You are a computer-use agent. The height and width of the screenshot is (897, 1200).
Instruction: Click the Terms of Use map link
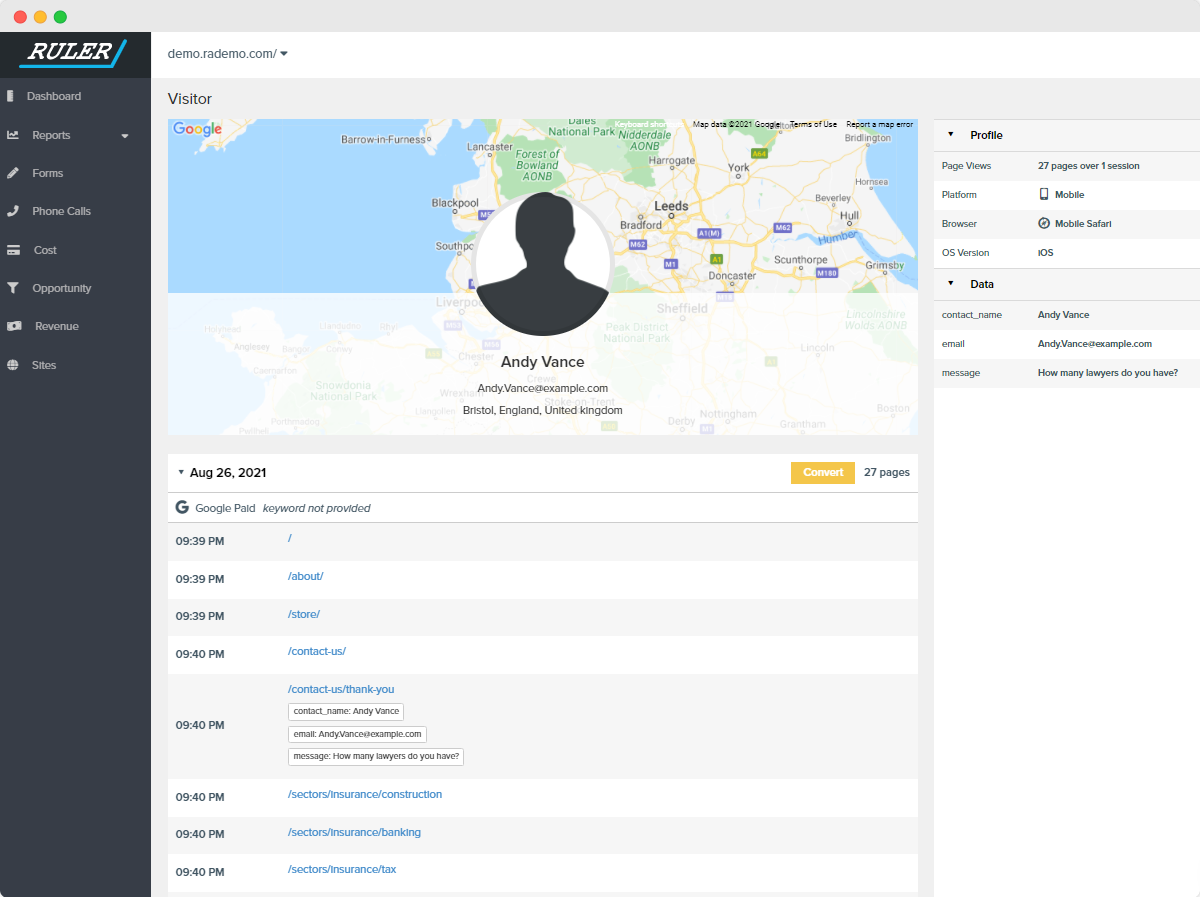pyautogui.click(x=813, y=124)
